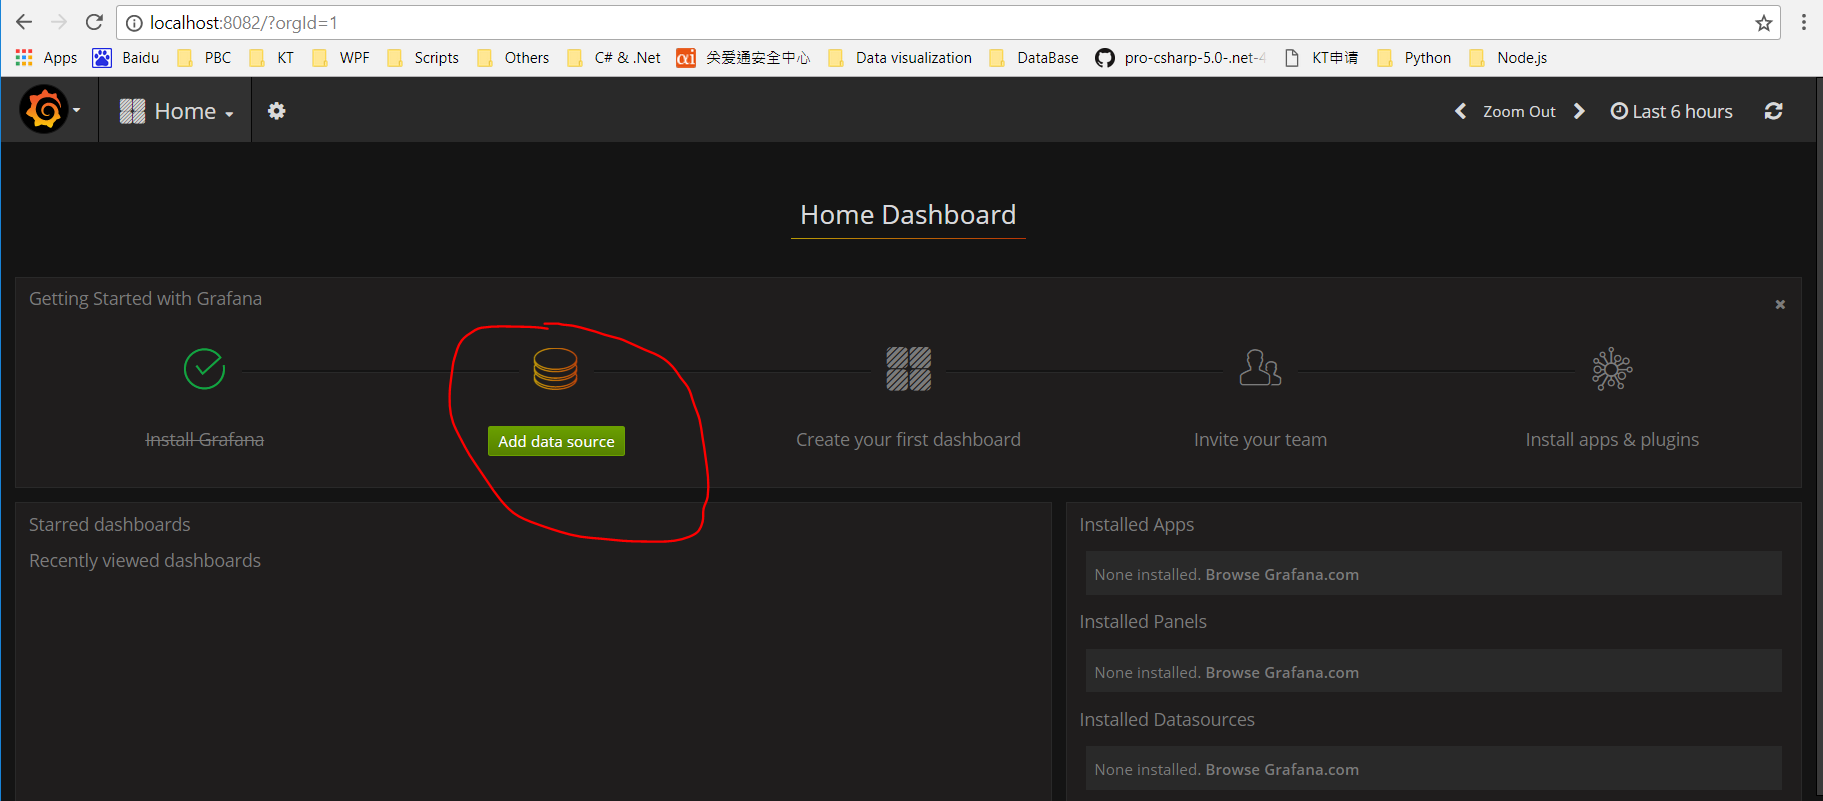Click the orange database data source icon
Screen dimensions: 1823x801
(x=555, y=369)
